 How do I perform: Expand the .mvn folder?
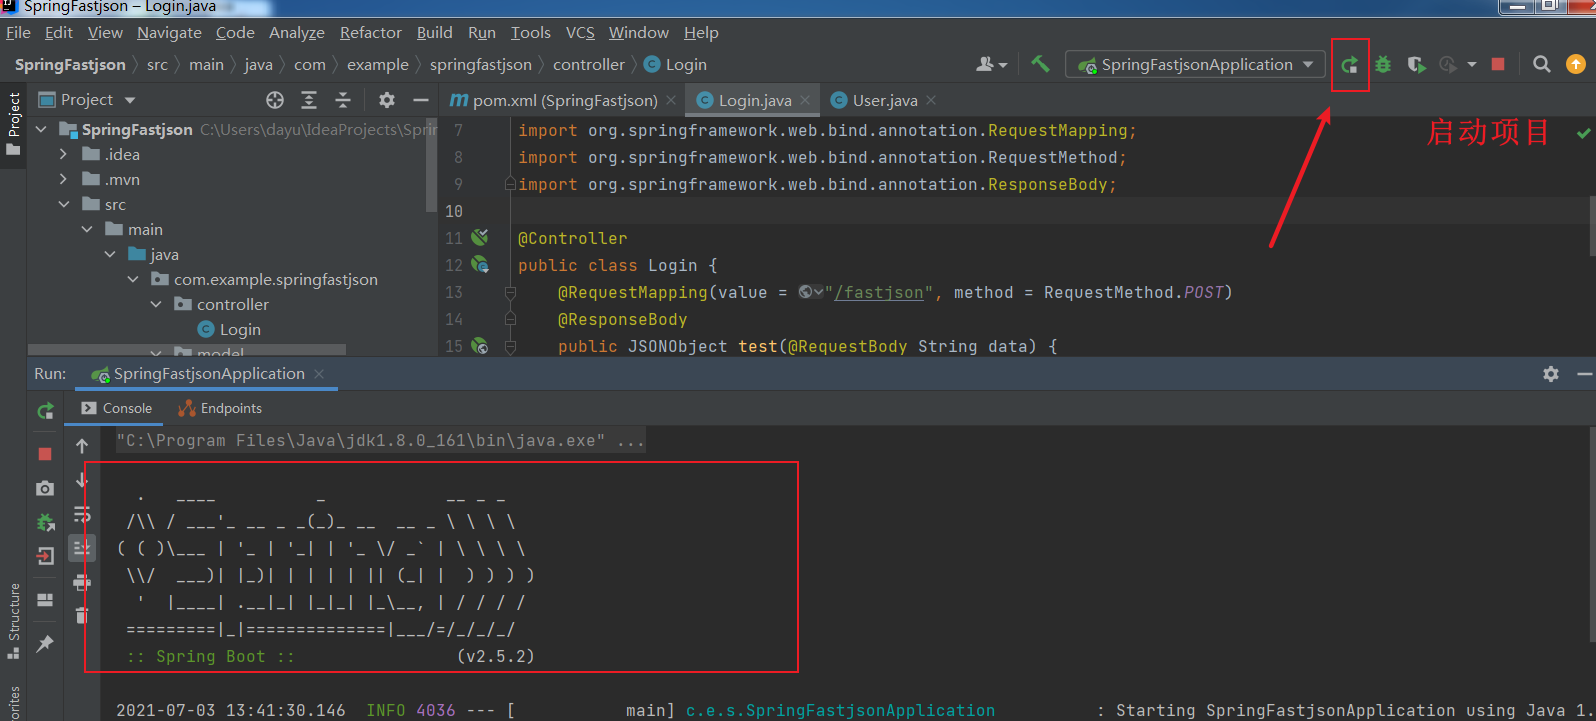[x=63, y=179]
